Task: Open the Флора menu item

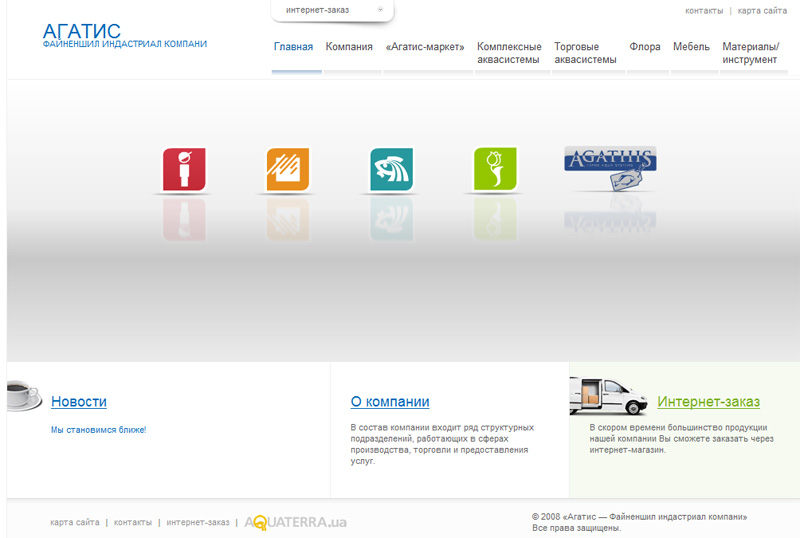Action: click(x=645, y=47)
